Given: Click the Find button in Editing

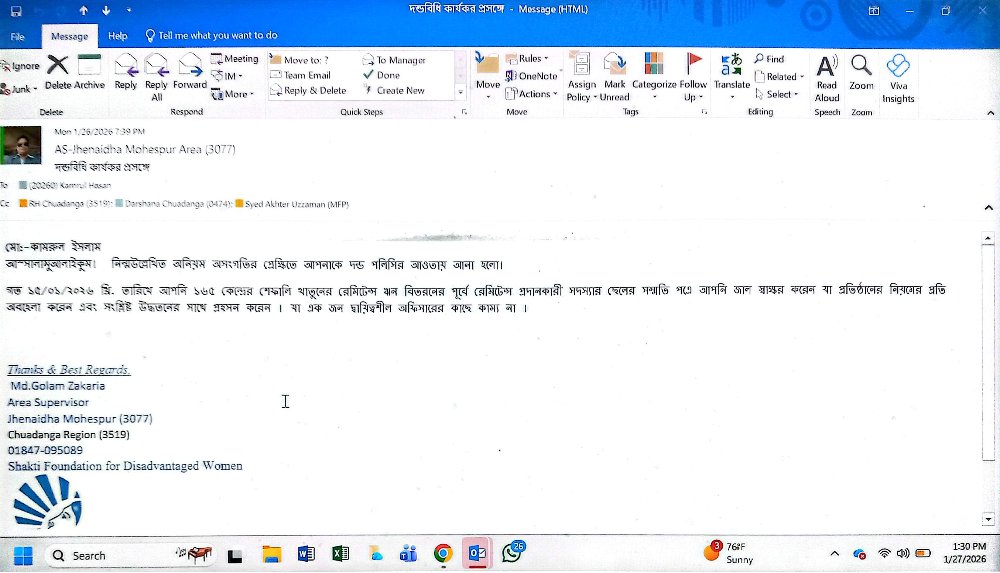Looking at the screenshot, I should pyautogui.click(x=769, y=59).
